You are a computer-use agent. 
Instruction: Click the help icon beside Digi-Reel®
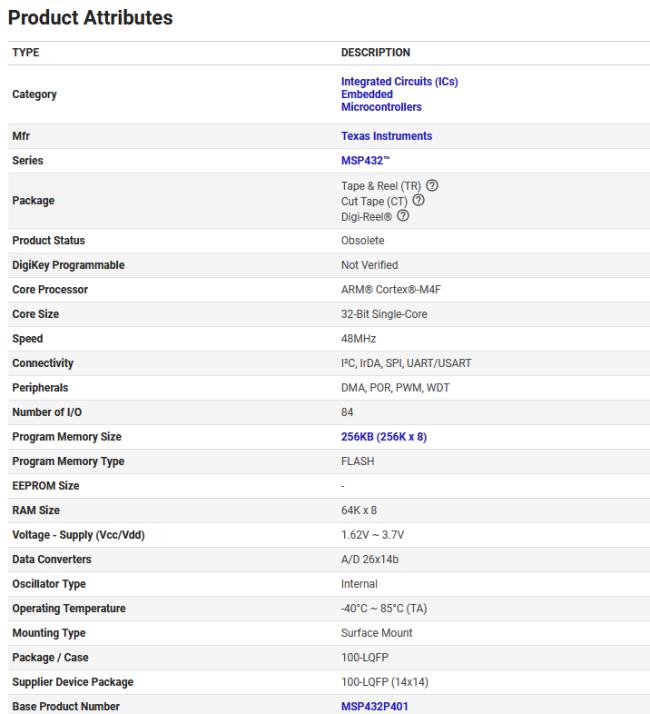coord(403,216)
